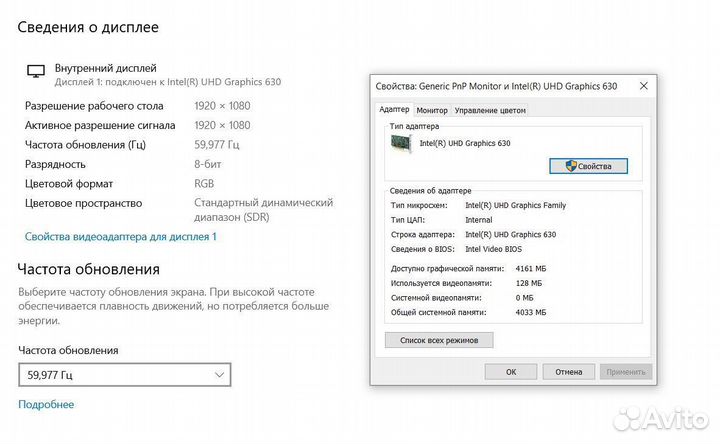Open the Управление цветом tab
720x444 pixels.
[x=490, y=110]
